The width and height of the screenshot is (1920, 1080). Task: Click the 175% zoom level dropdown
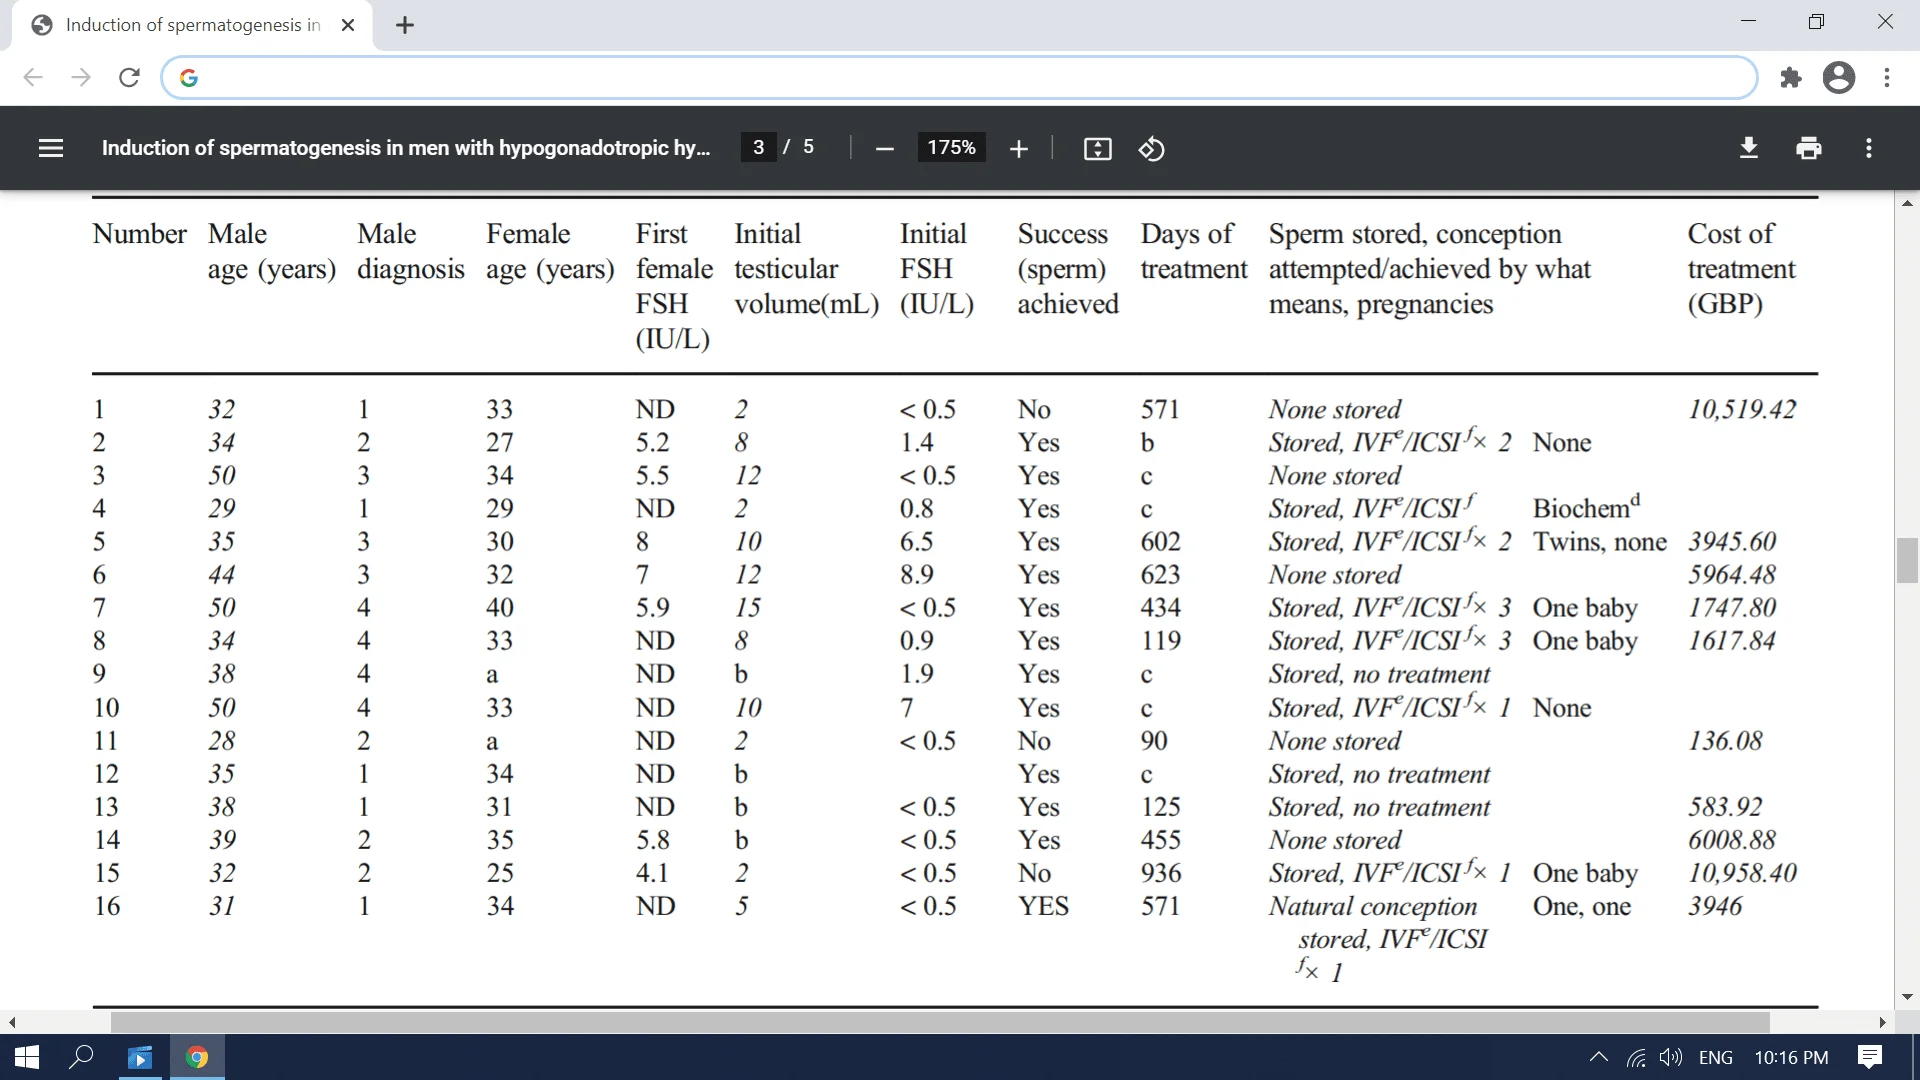coord(948,148)
